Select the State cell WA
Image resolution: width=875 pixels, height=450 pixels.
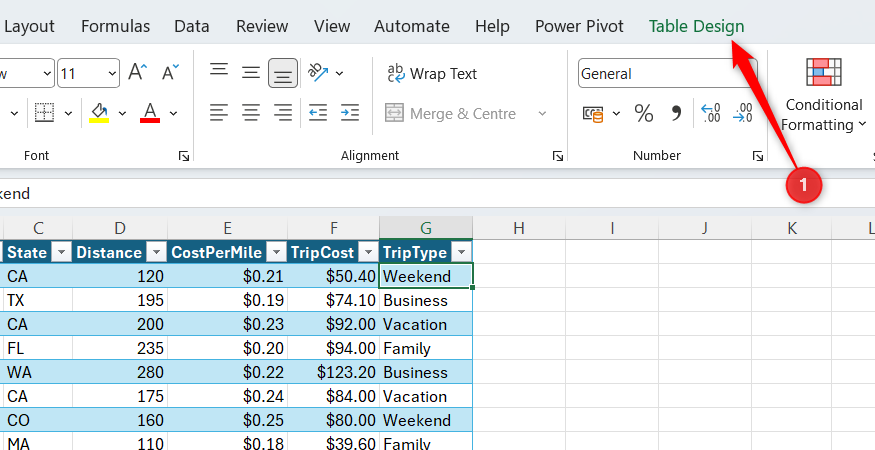(x=37, y=372)
